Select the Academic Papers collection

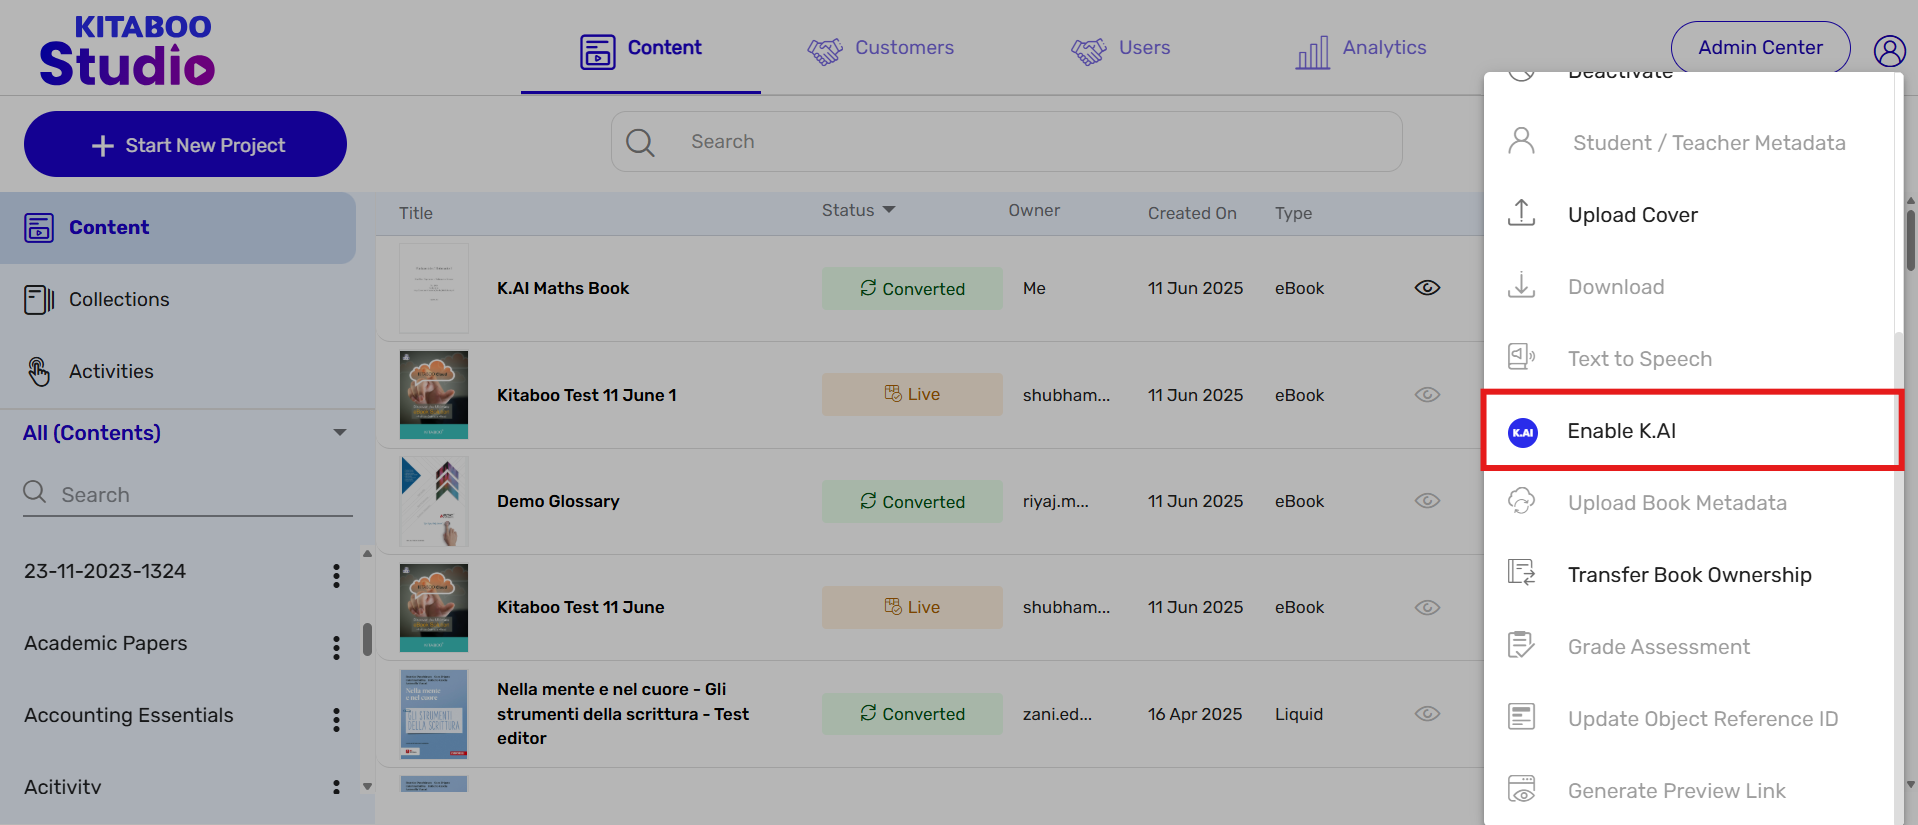coord(106,643)
